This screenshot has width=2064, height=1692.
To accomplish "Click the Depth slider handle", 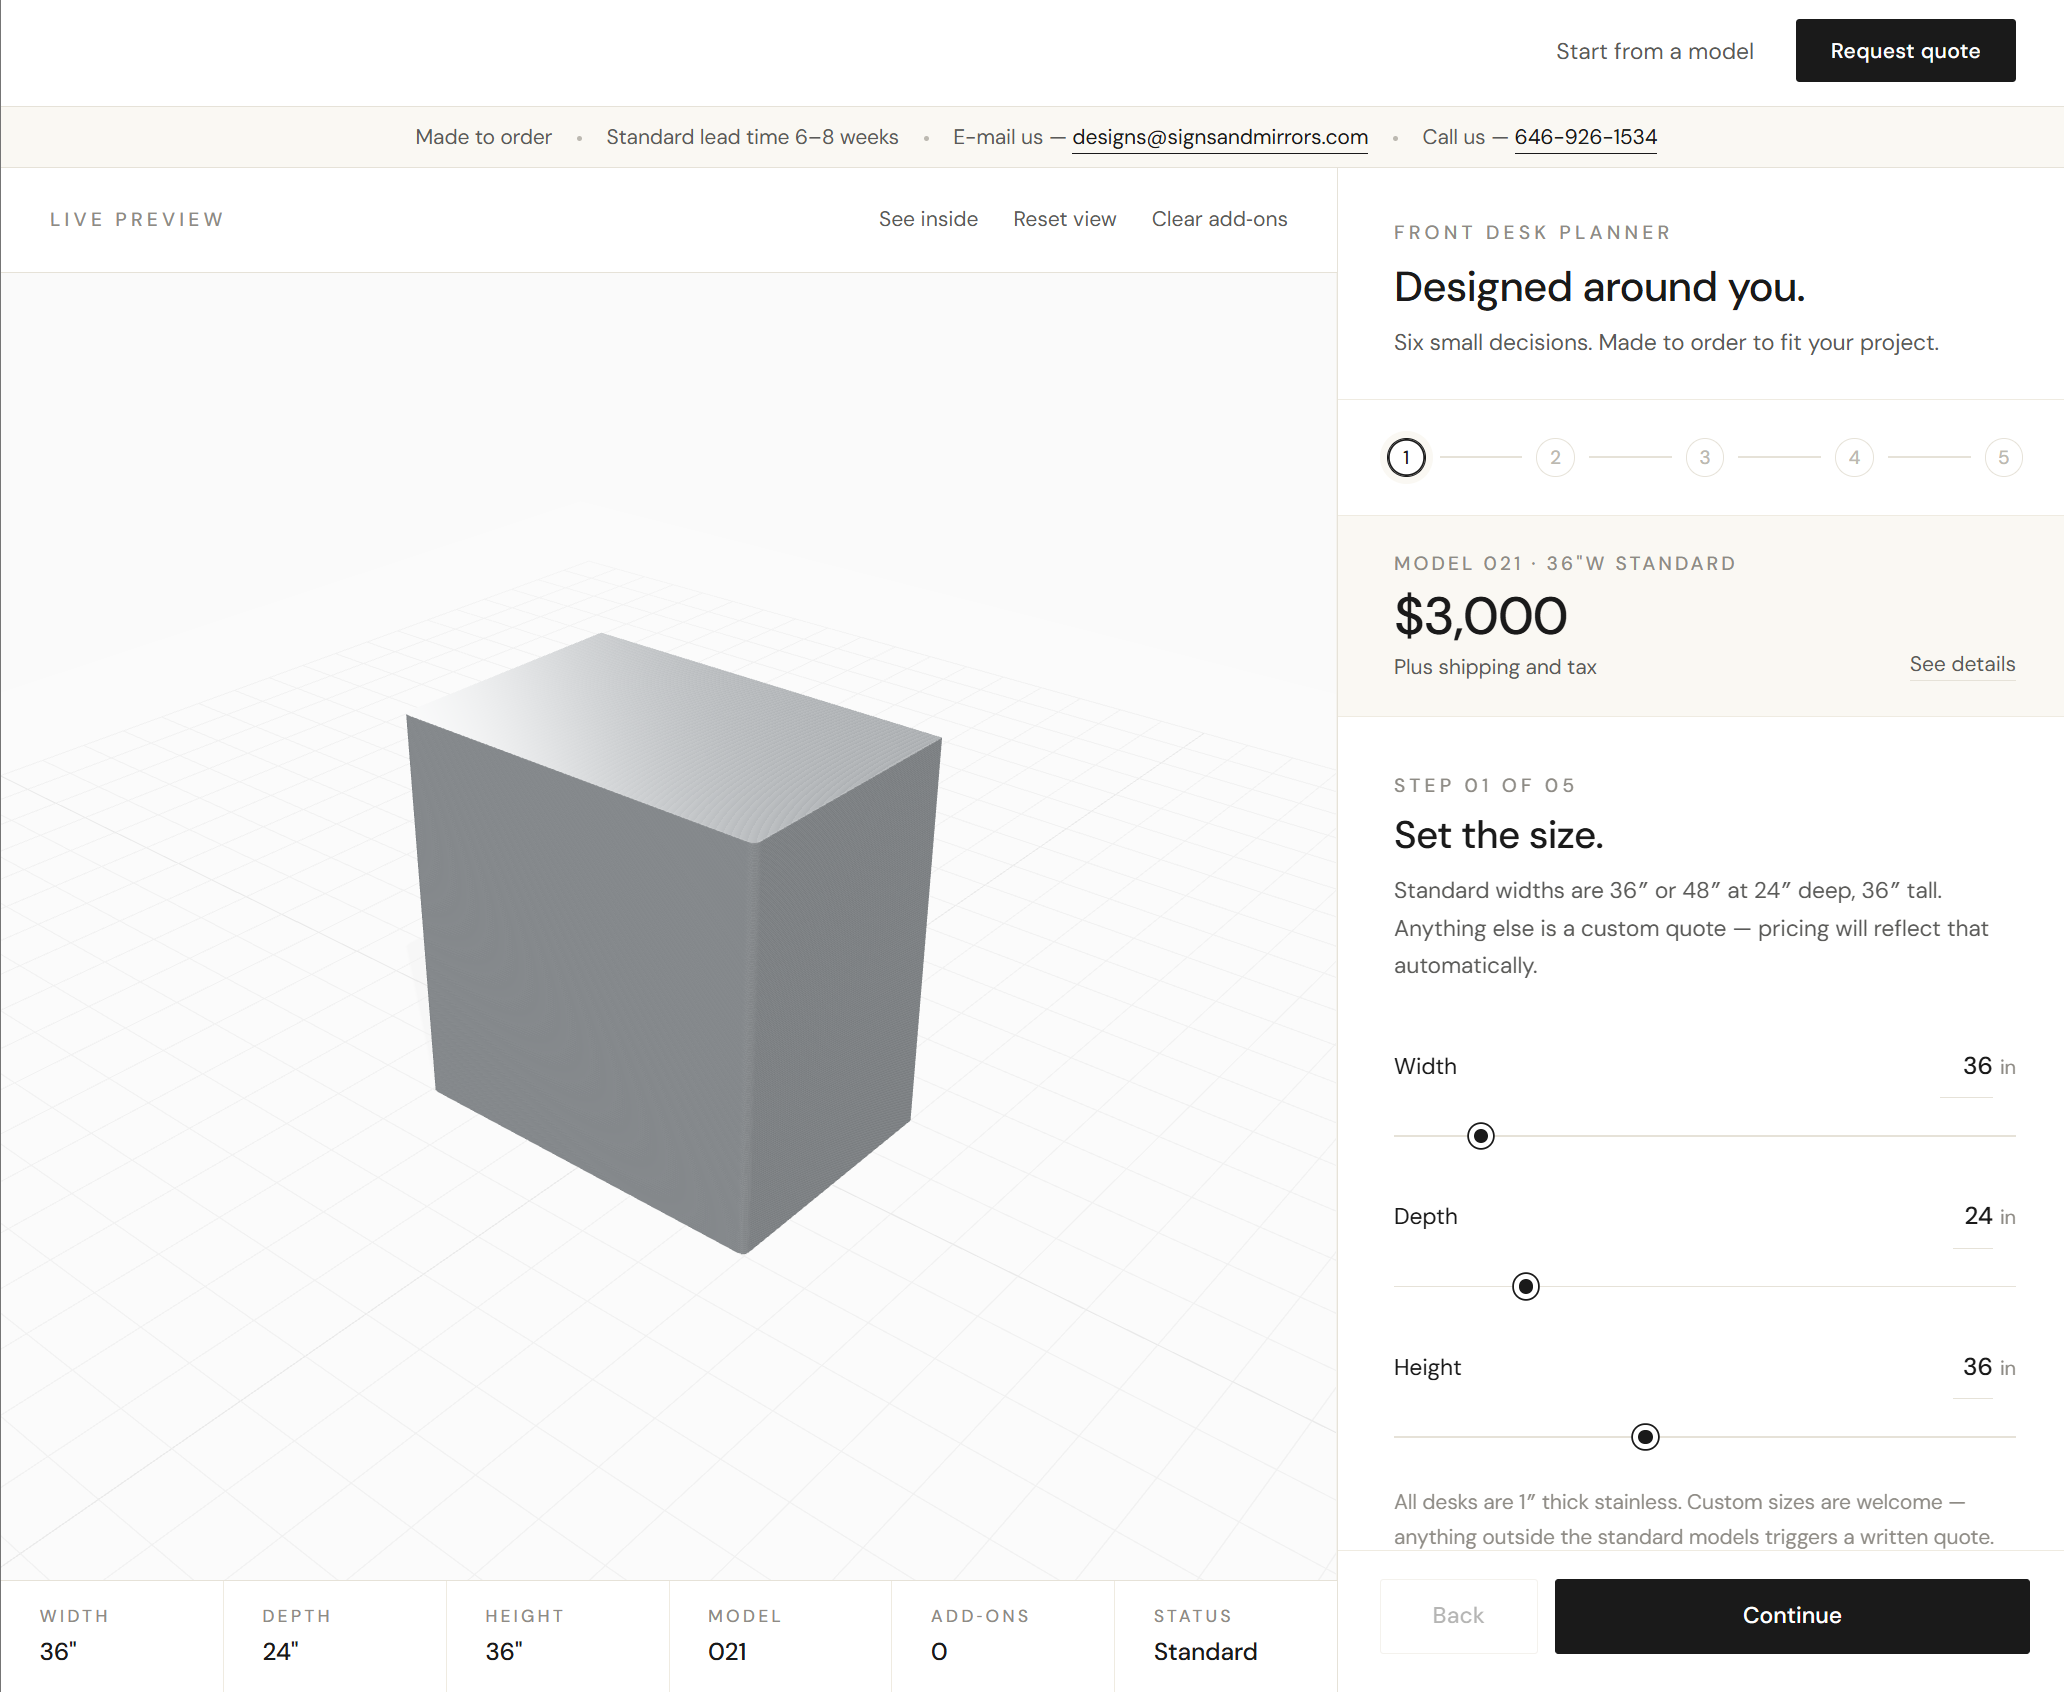I will coord(1526,1286).
